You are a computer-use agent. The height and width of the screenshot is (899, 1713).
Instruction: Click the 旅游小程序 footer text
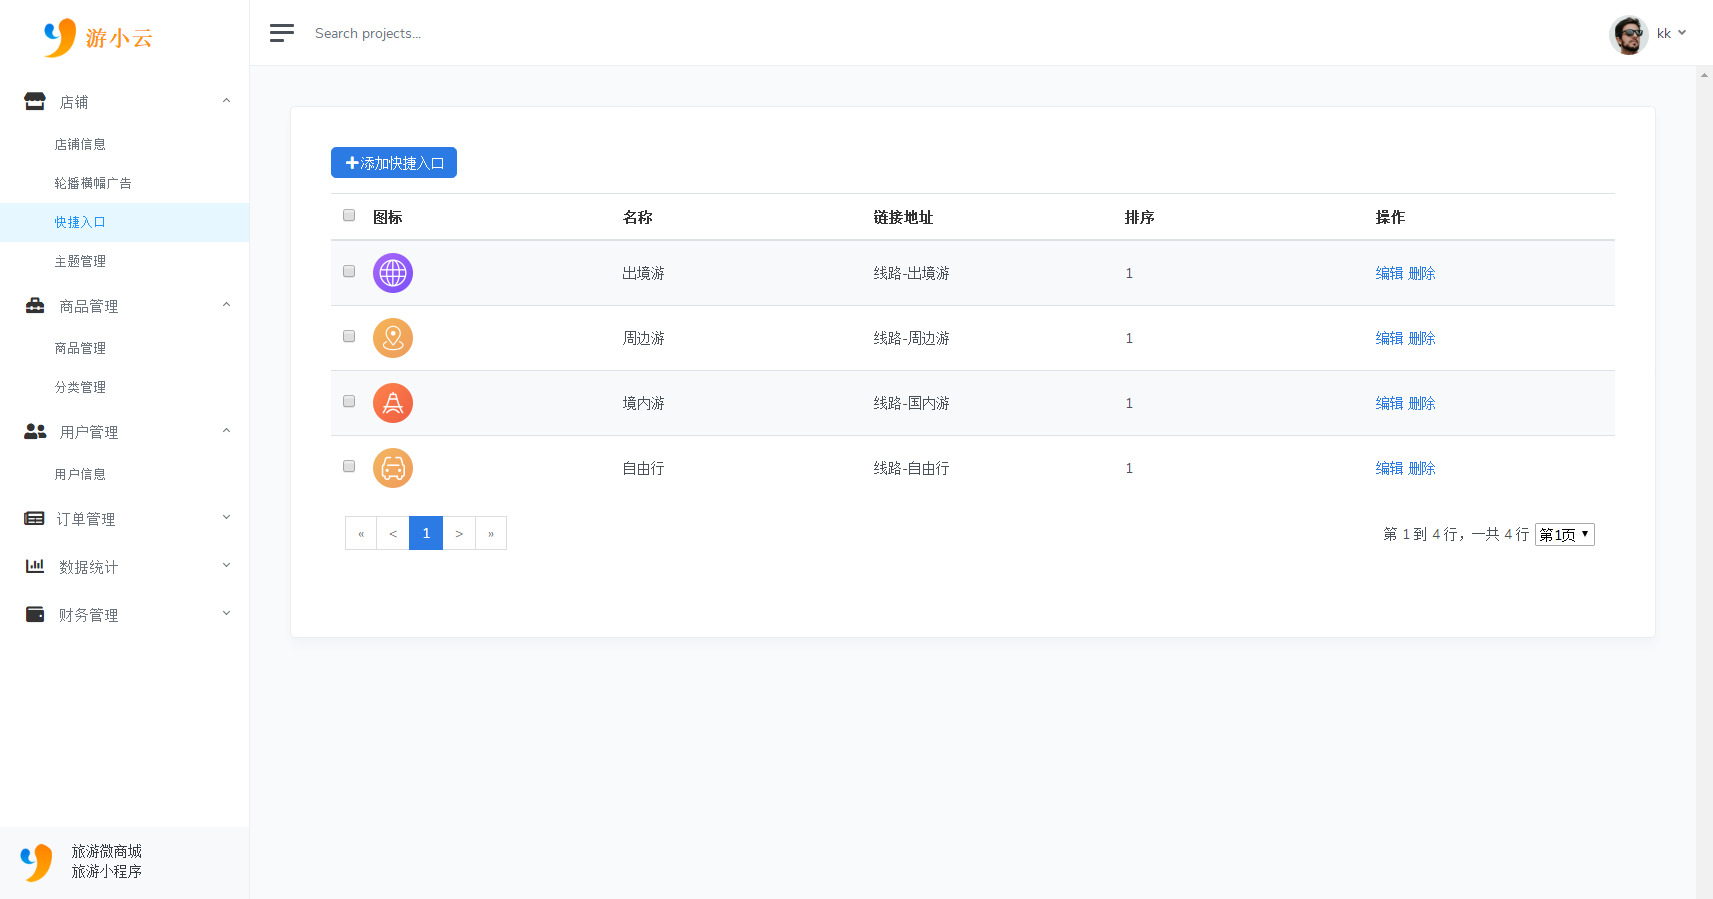point(106,871)
